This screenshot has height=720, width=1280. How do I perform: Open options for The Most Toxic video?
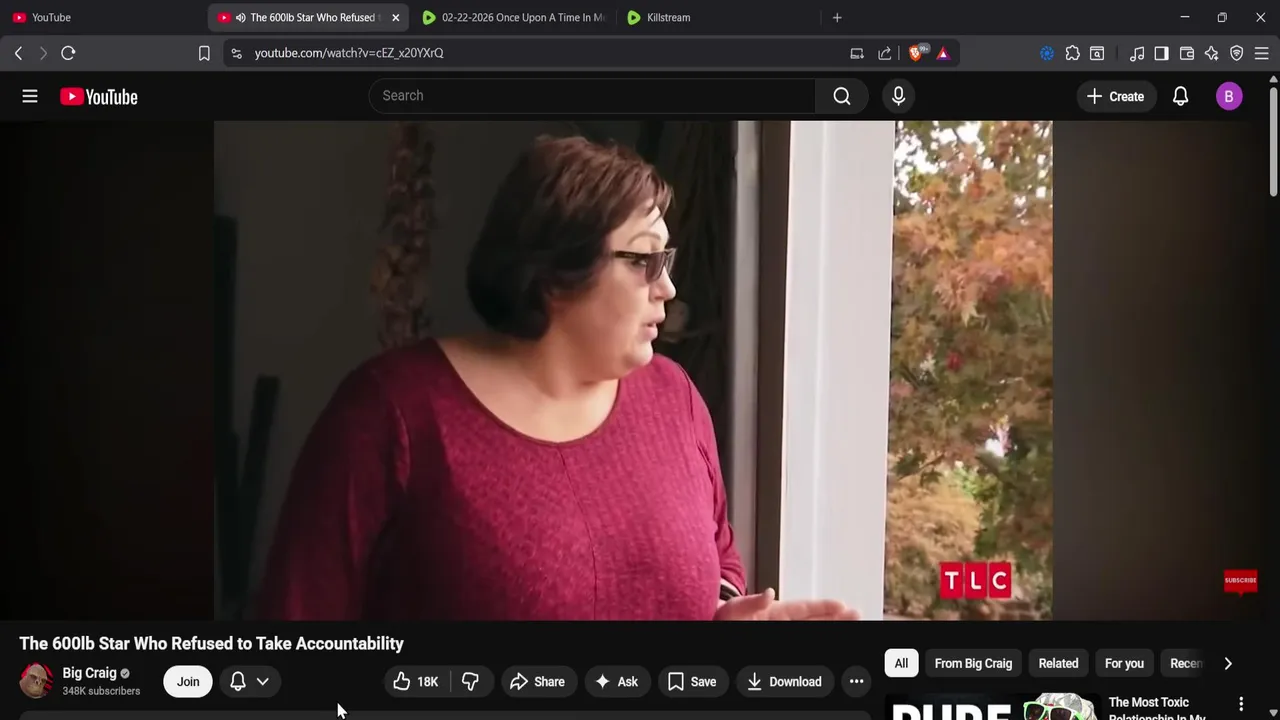[1241, 704]
